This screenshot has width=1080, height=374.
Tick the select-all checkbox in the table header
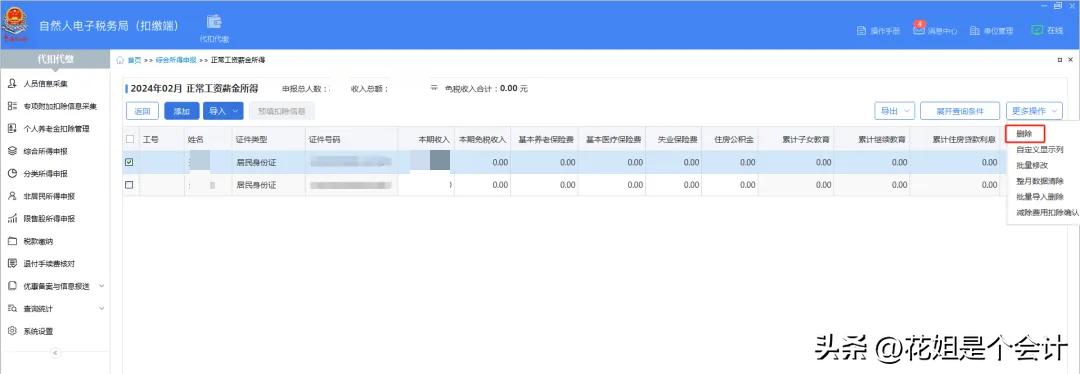tap(130, 139)
